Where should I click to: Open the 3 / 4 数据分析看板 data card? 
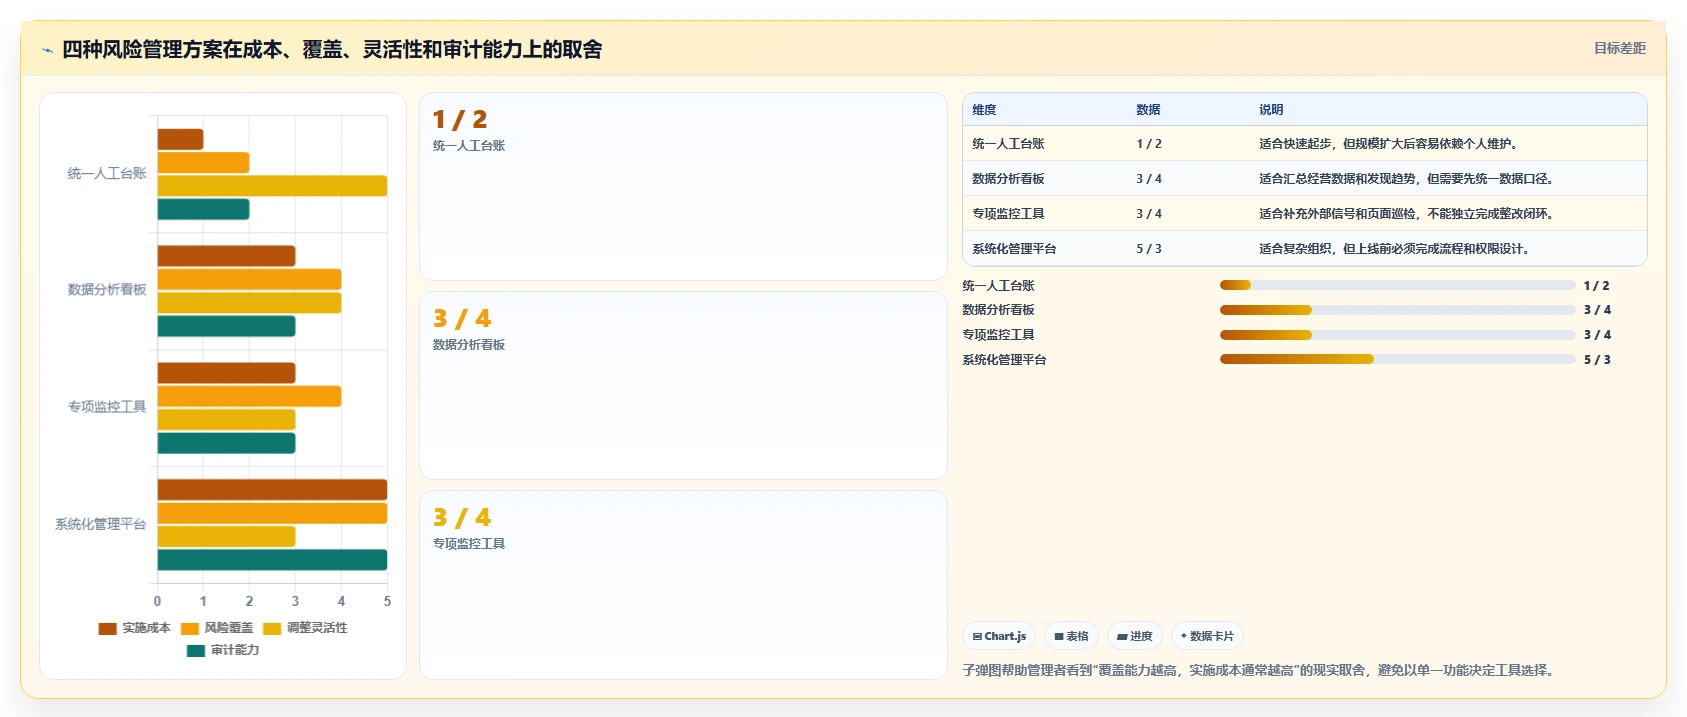pos(683,386)
